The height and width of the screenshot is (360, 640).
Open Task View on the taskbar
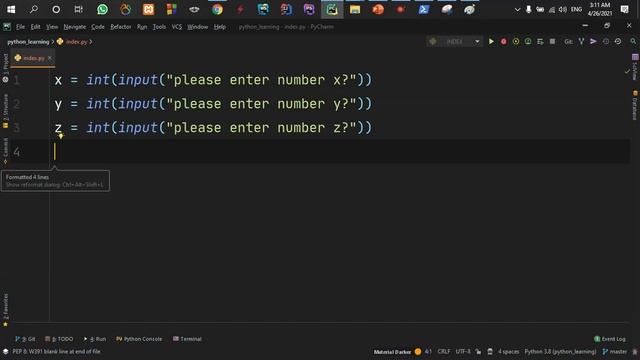click(x=78, y=9)
